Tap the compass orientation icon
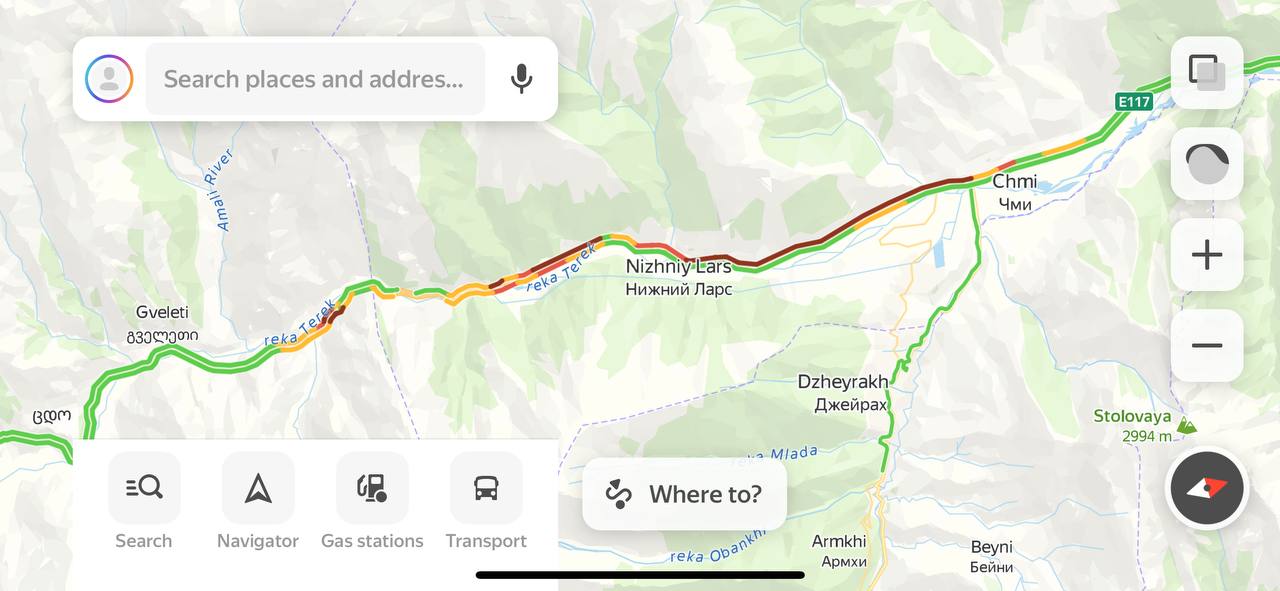Screen dimensions: 1280x591 point(1207,489)
